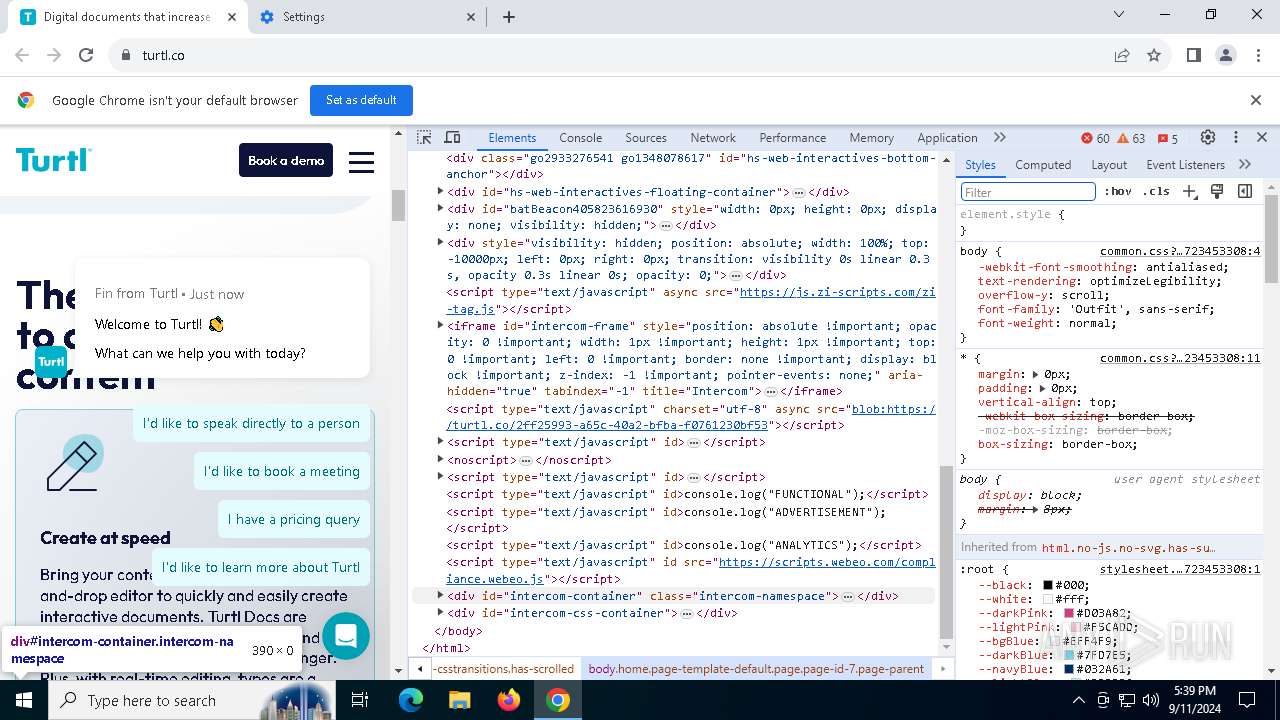Click the --navyBlue color swatch

(1068, 669)
